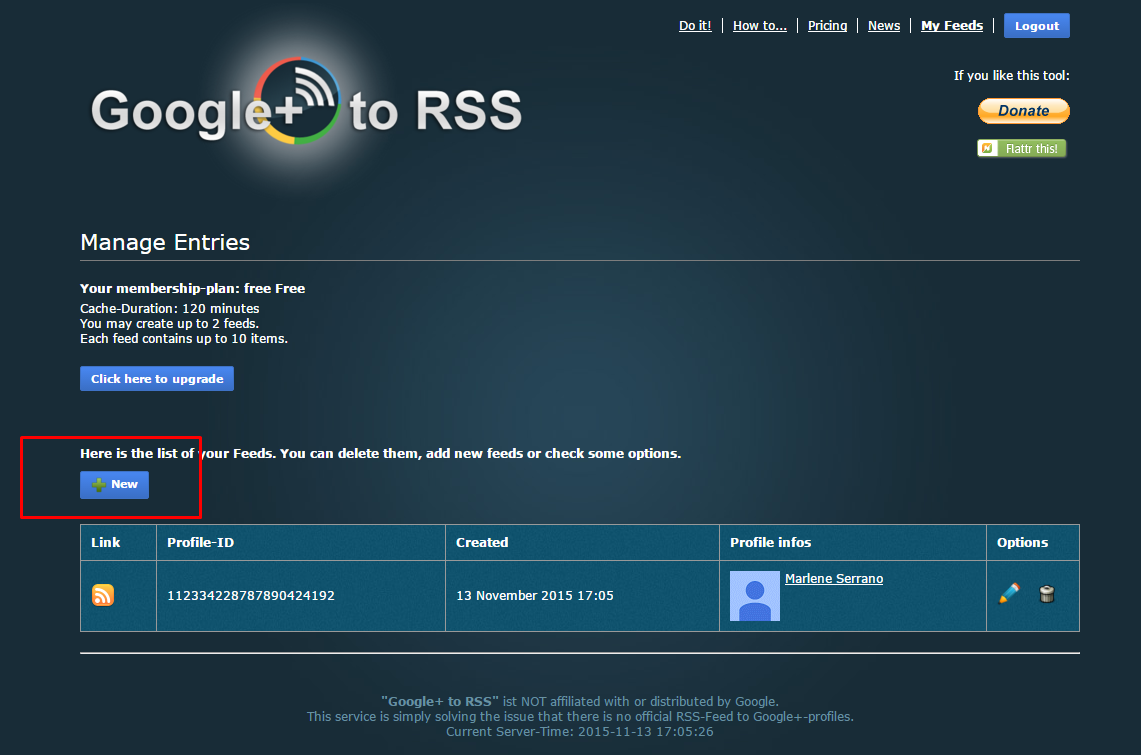Open the Do it! menu item
This screenshot has width=1141, height=755.
(x=695, y=25)
